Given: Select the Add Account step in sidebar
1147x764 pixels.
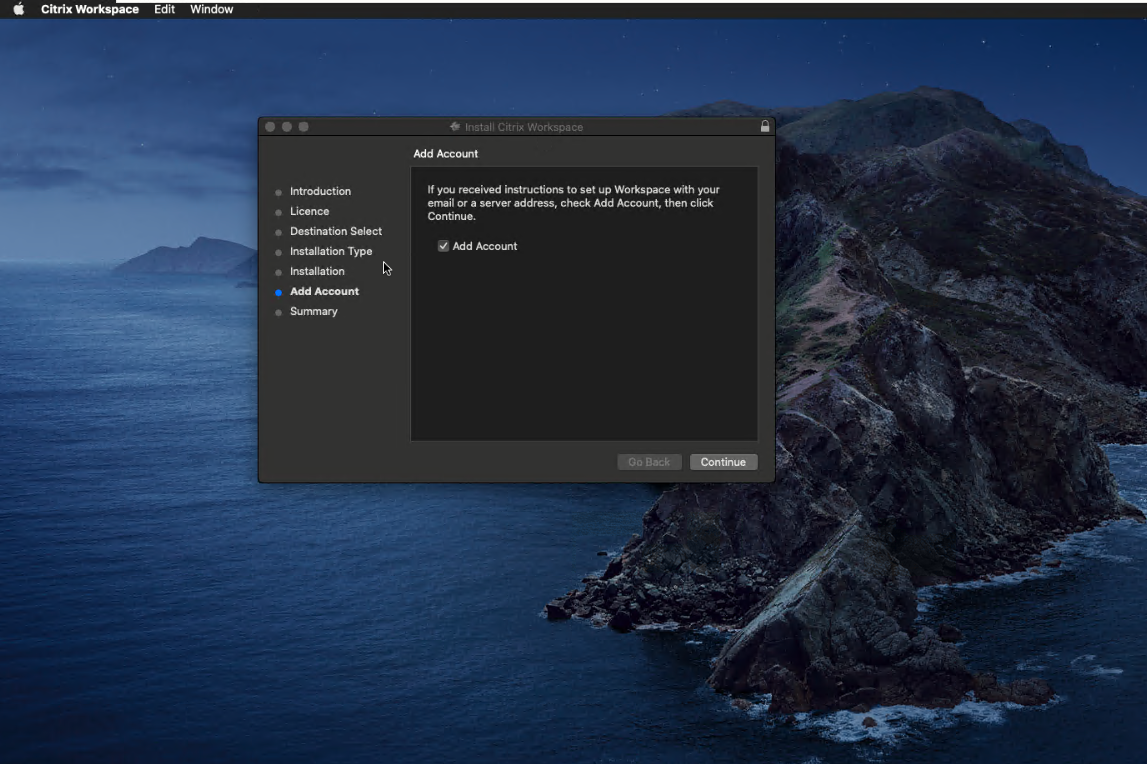Looking at the screenshot, I should click(324, 291).
